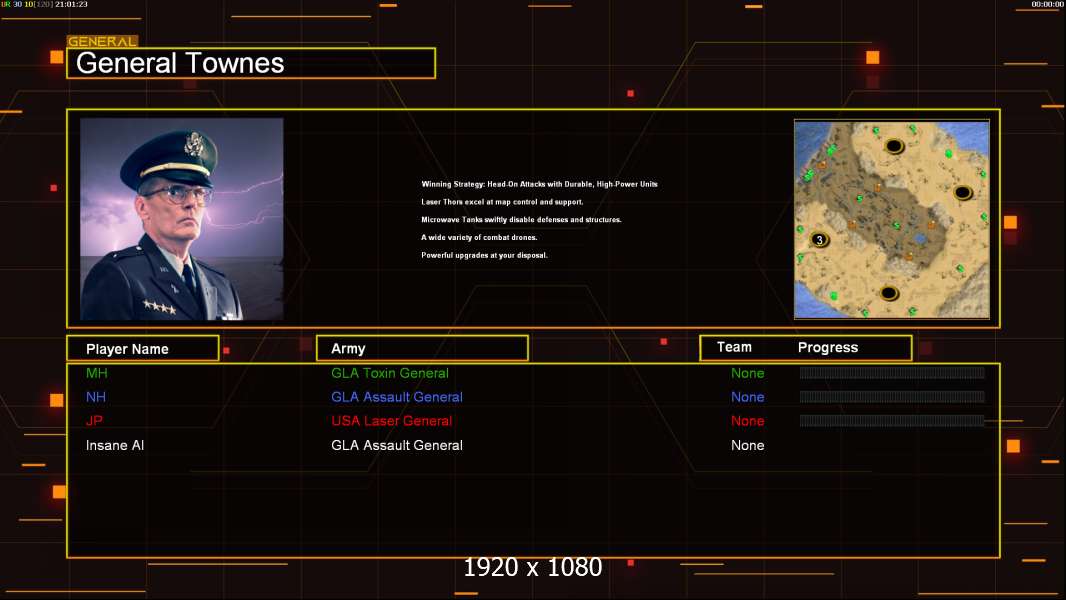Click the General Townes portrait image
The height and width of the screenshot is (600, 1066).
182,219
